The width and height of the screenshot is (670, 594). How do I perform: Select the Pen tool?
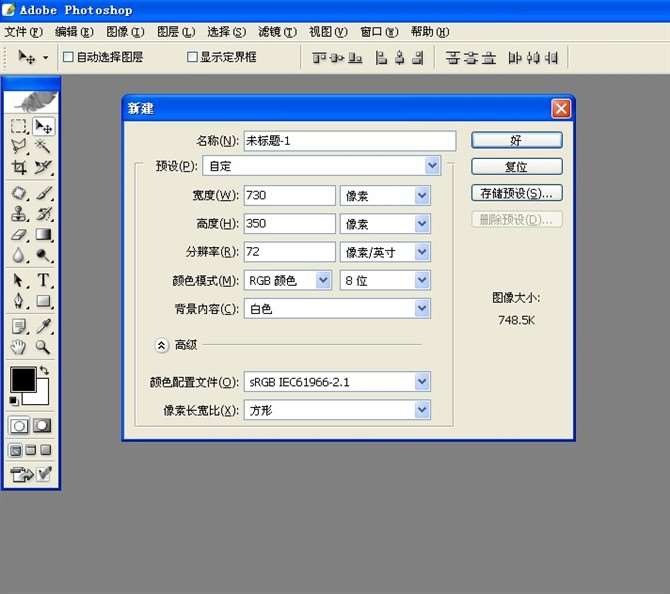18,301
